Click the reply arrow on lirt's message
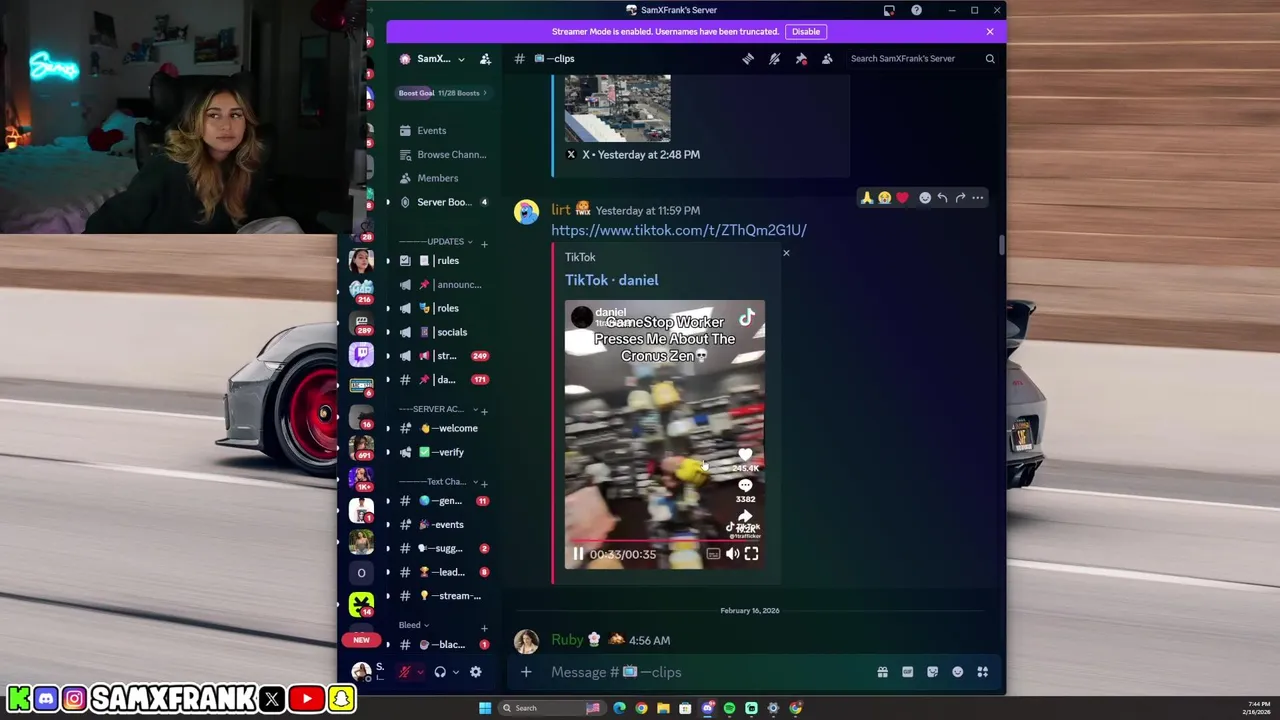Image resolution: width=1280 pixels, height=720 pixels. pos(942,198)
